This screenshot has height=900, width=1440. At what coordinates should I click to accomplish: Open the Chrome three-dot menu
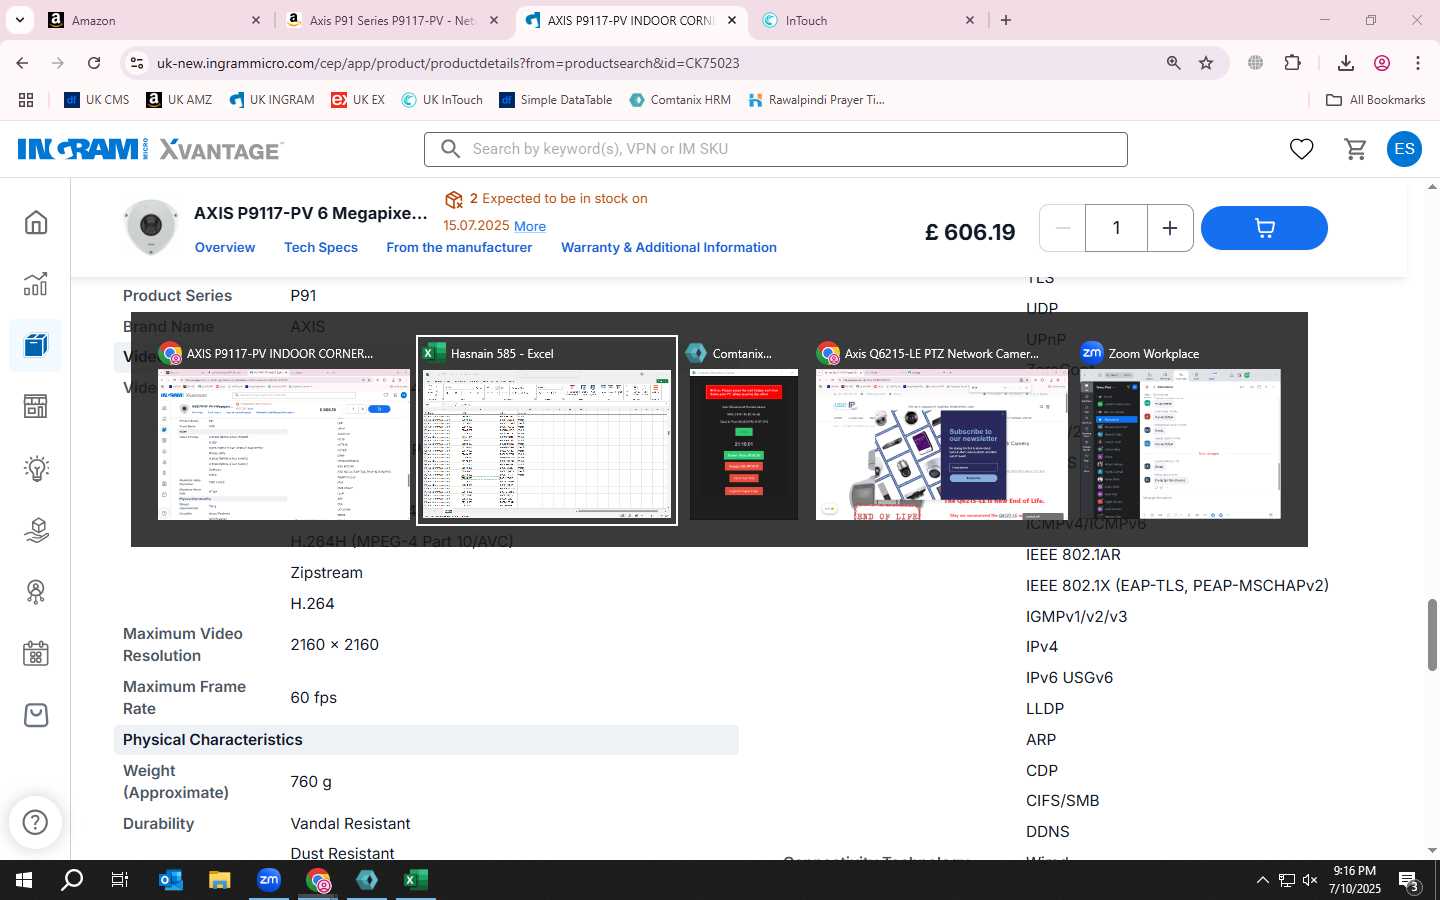click(1418, 63)
